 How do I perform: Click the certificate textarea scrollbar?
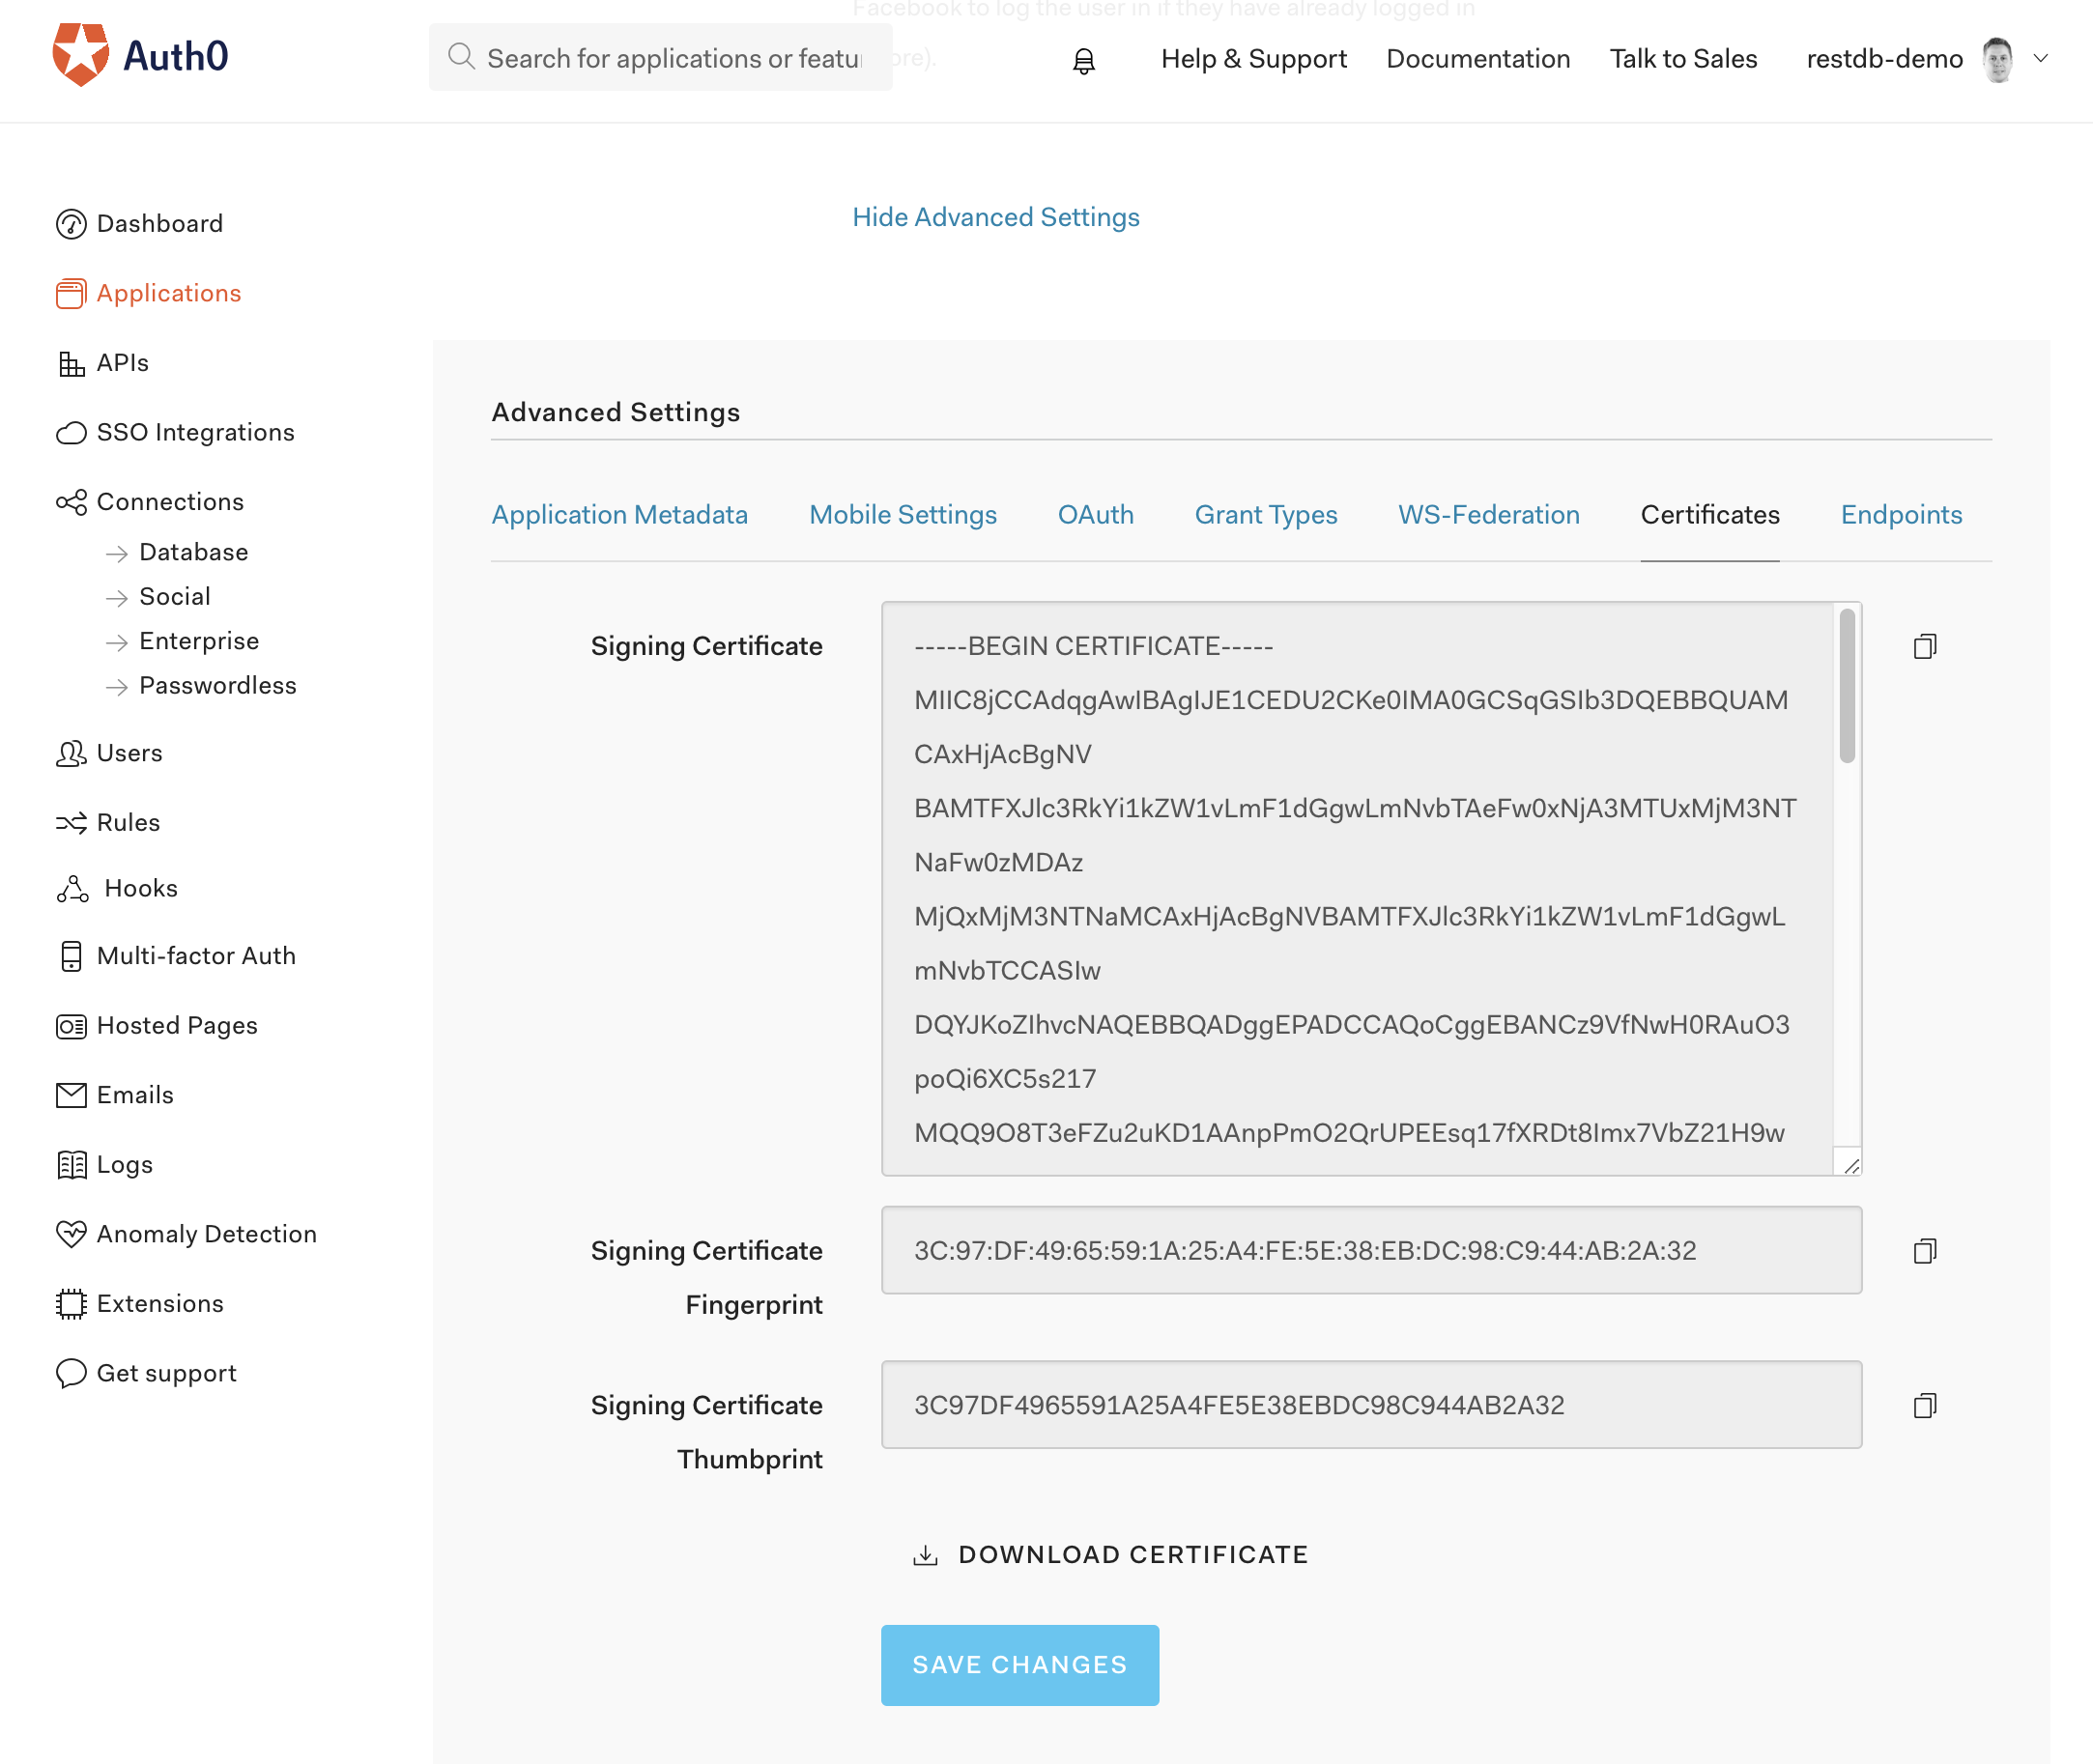pyautogui.click(x=1847, y=685)
